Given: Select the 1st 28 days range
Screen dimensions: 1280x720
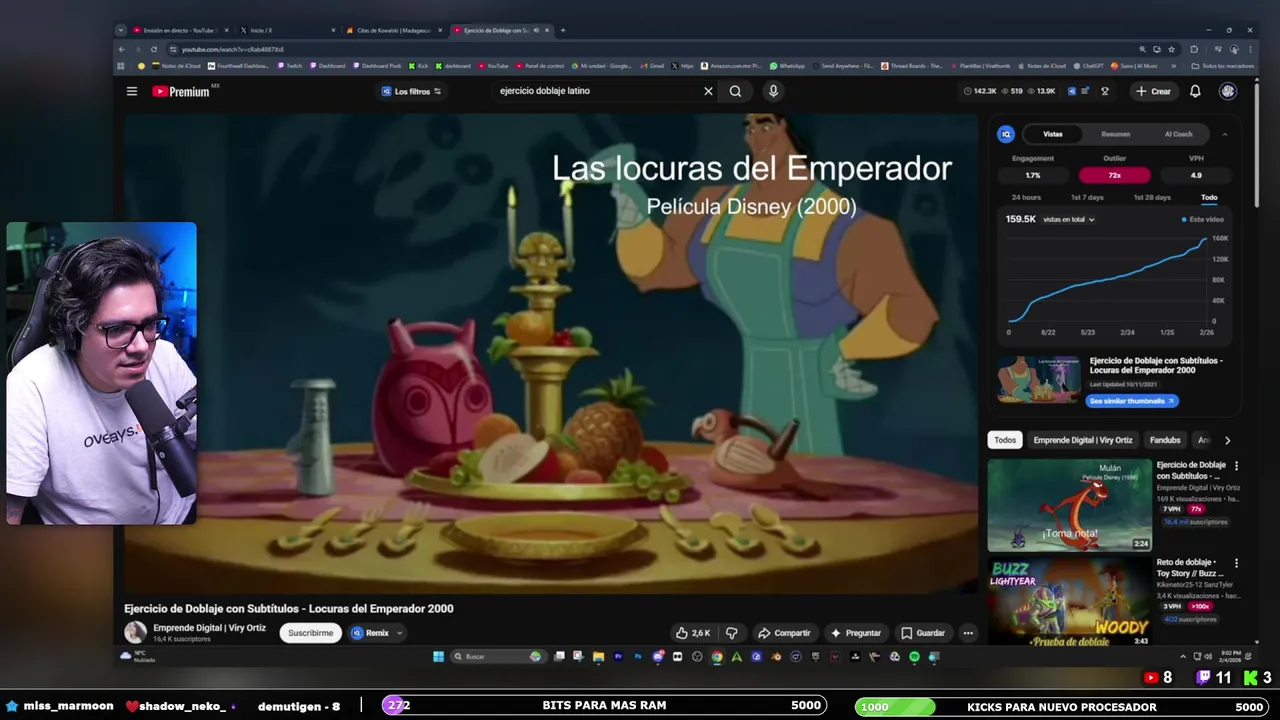Looking at the screenshot, I should pyautogui.click(x=1152, y=197).
